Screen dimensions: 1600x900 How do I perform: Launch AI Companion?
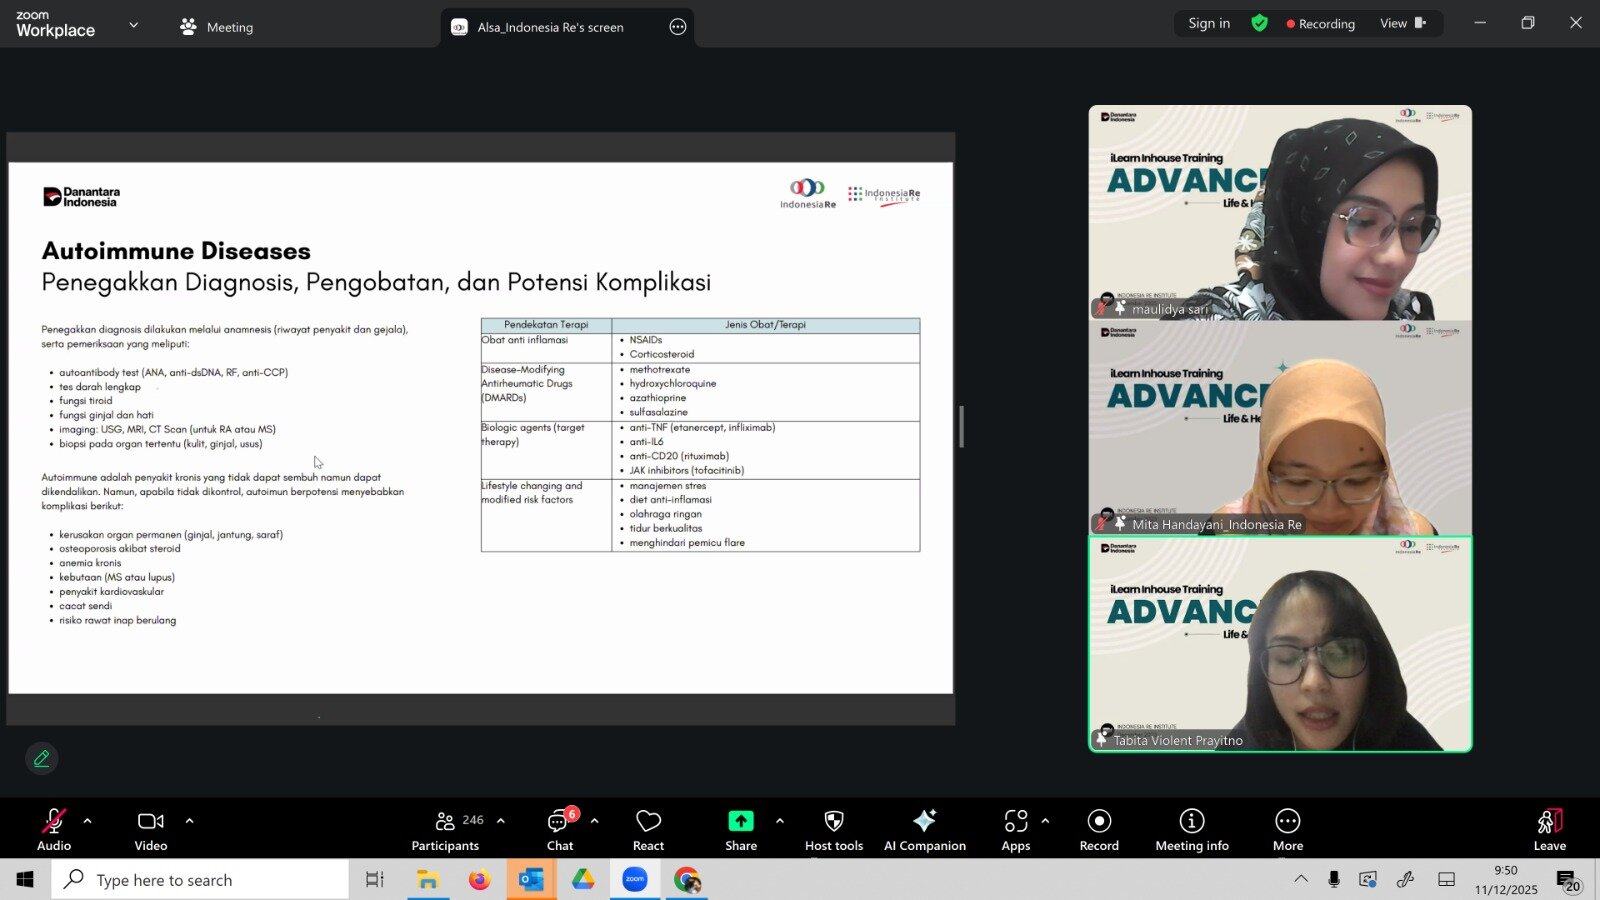(x=924, y=830)
